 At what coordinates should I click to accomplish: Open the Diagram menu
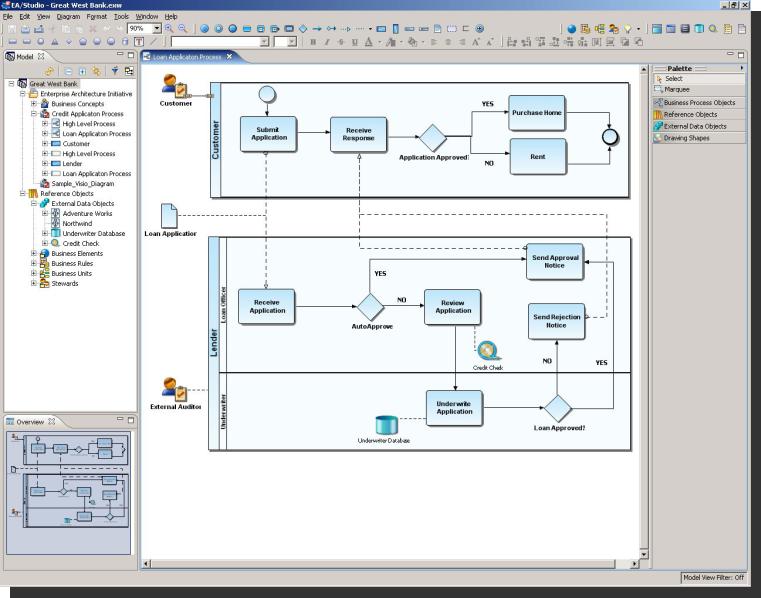(x=68, y=17)
